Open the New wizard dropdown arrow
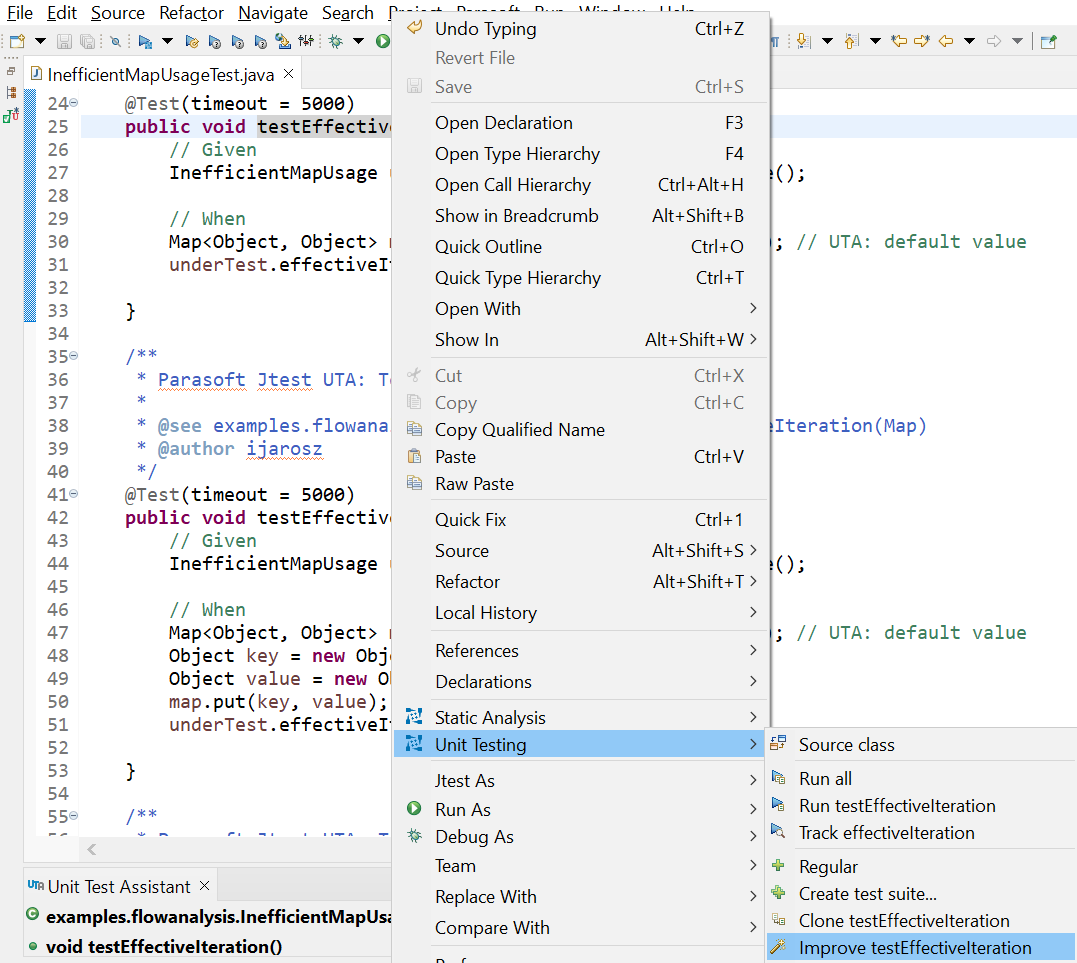This screenshot has width=1077, height=963. point(41,41)
